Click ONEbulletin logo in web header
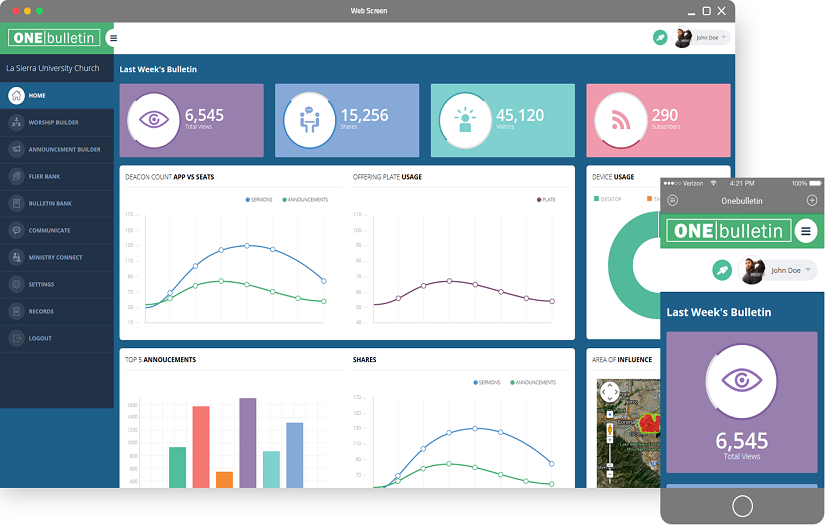Image resolution: width=825 pixels, height=525 pixels. pos(54,38)
